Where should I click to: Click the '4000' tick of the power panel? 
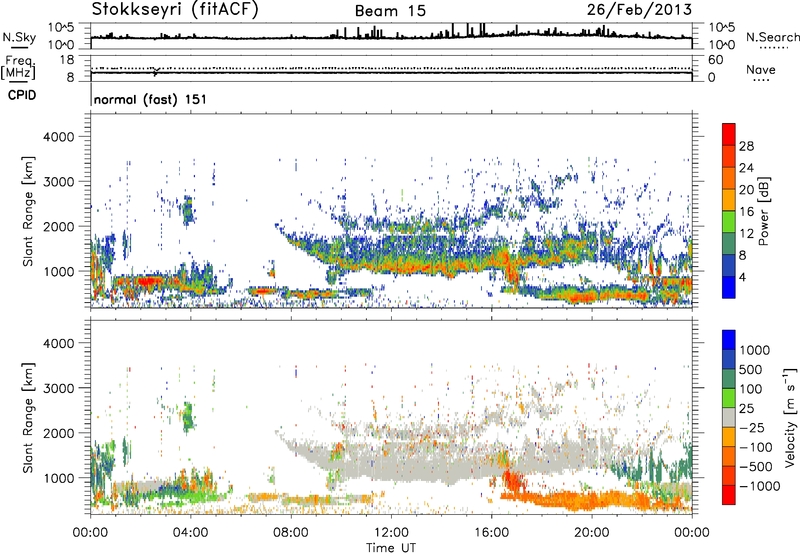coord(58,137)
